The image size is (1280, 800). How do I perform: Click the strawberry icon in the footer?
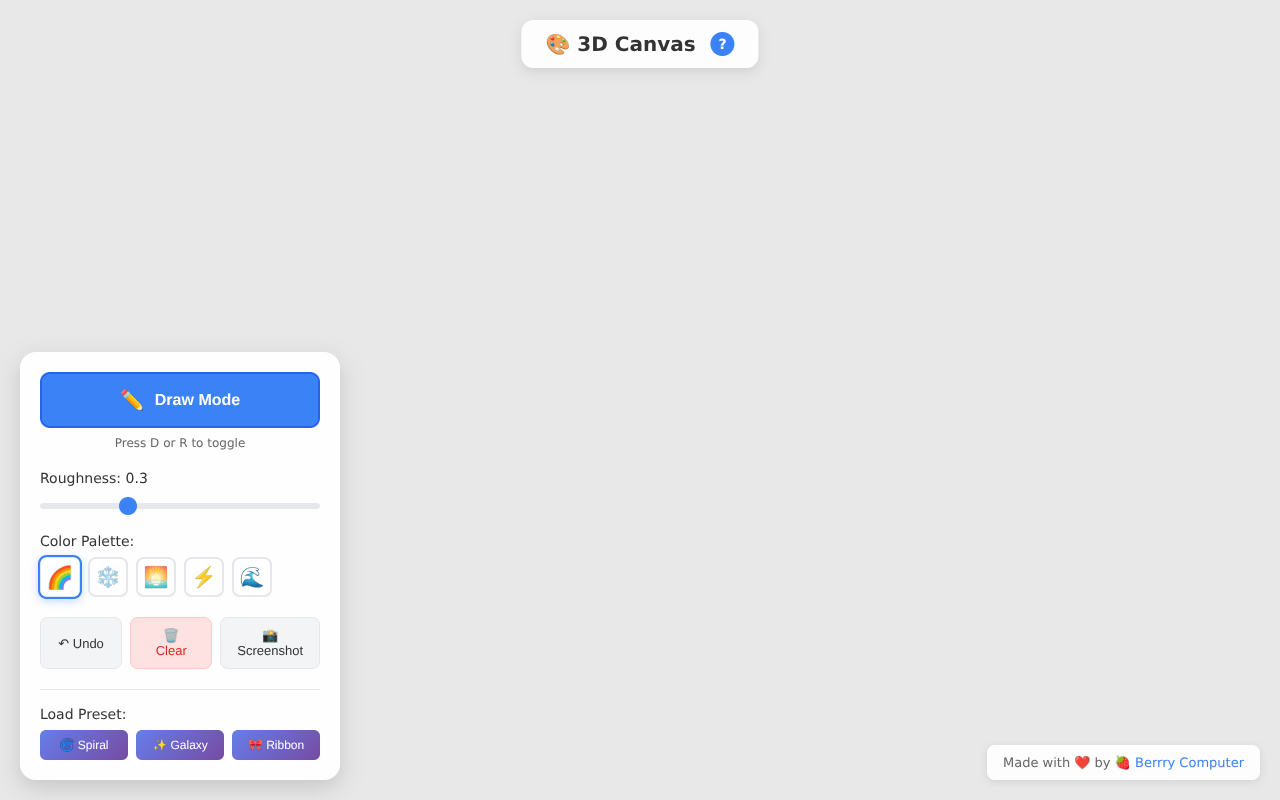pos(1121,762)
